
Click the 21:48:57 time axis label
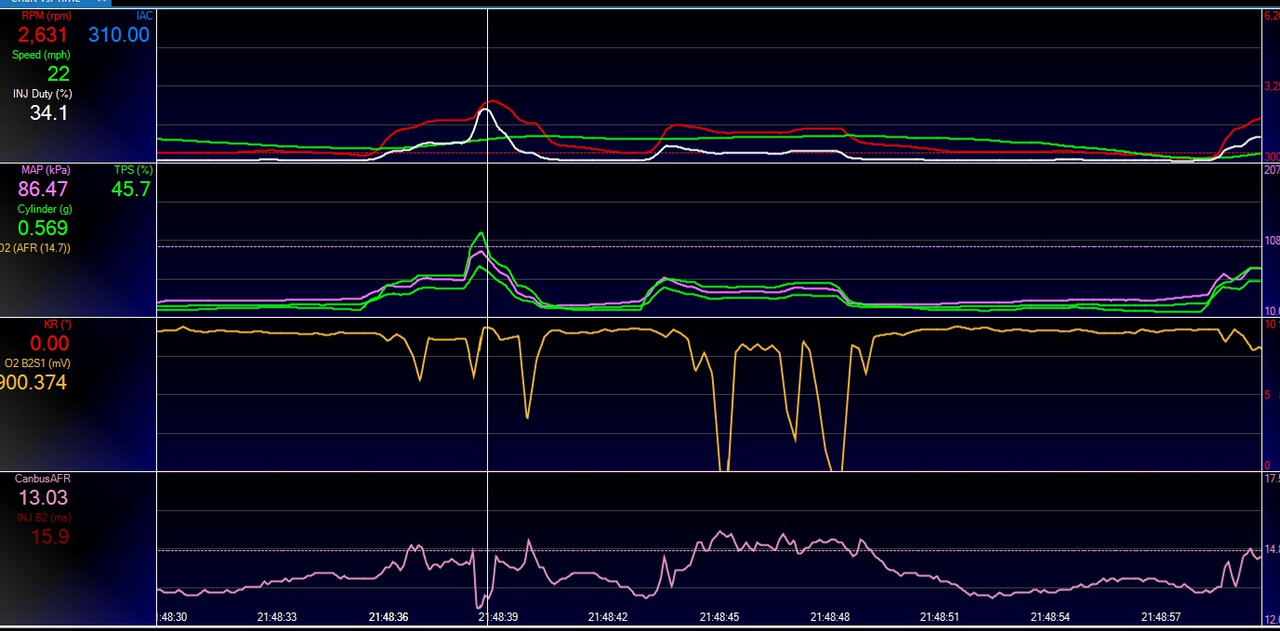pyautogui.click(x=1160, y=617)
